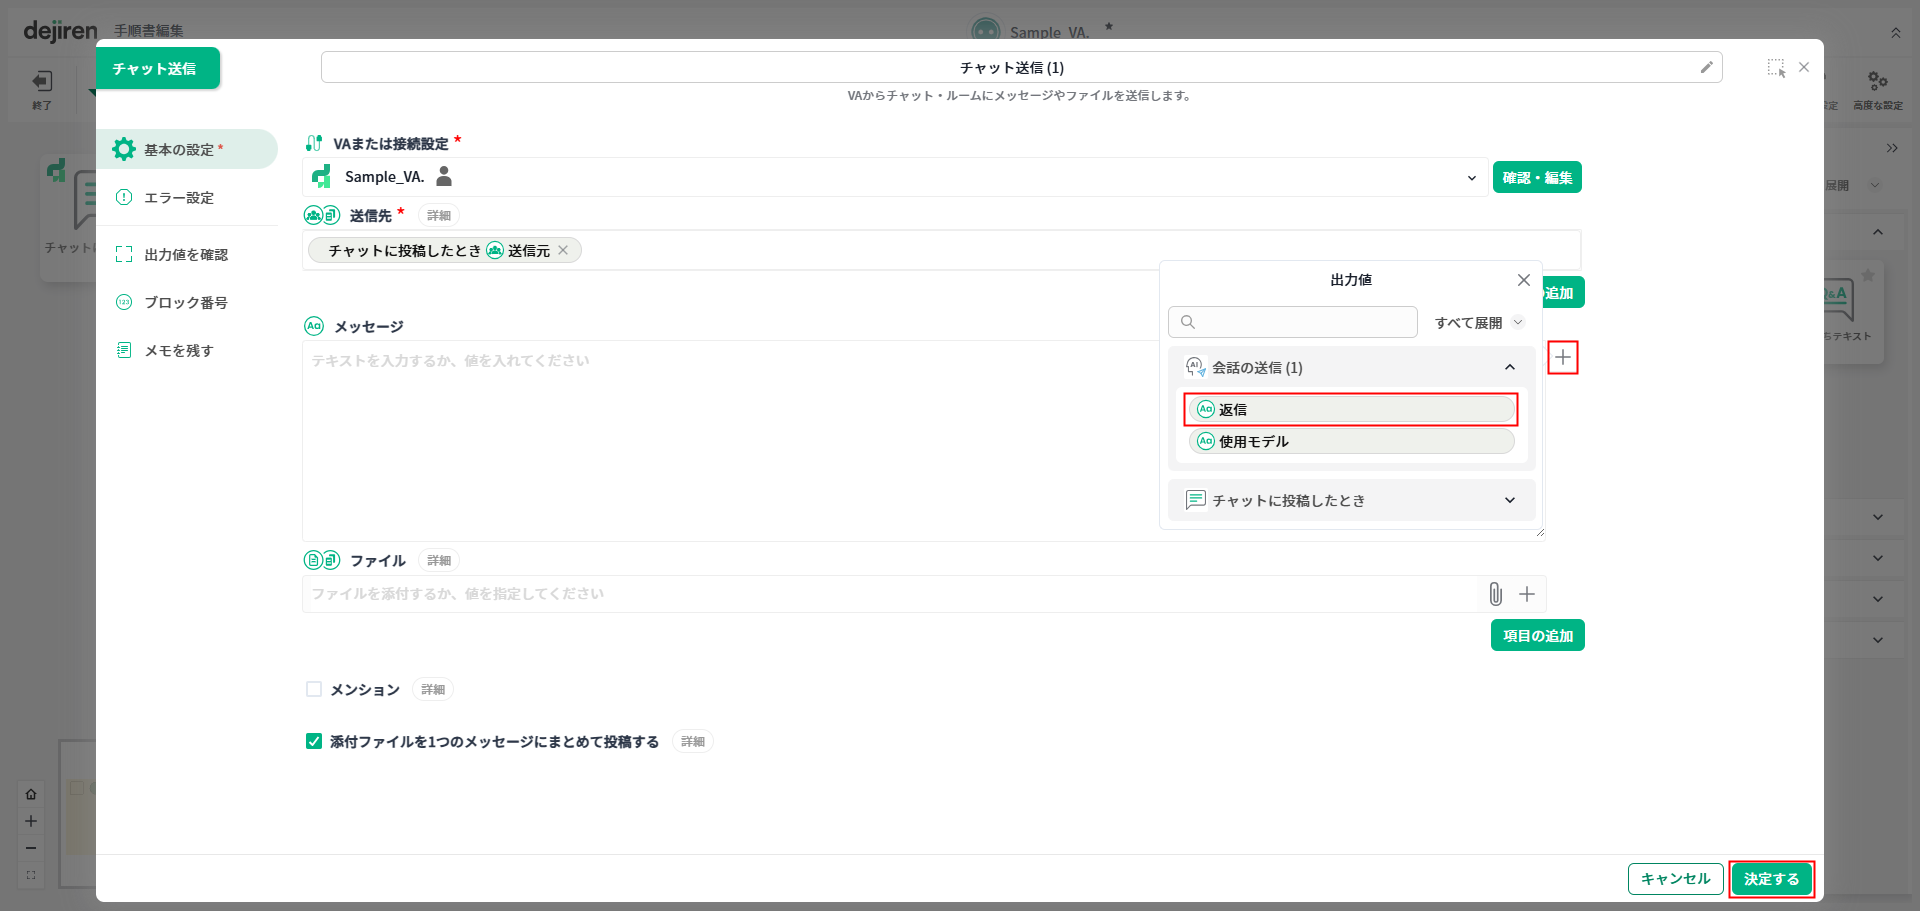Click the paperclip attach file icon
Viewport: 1920px width, 911px height.
click(1495, 594)
